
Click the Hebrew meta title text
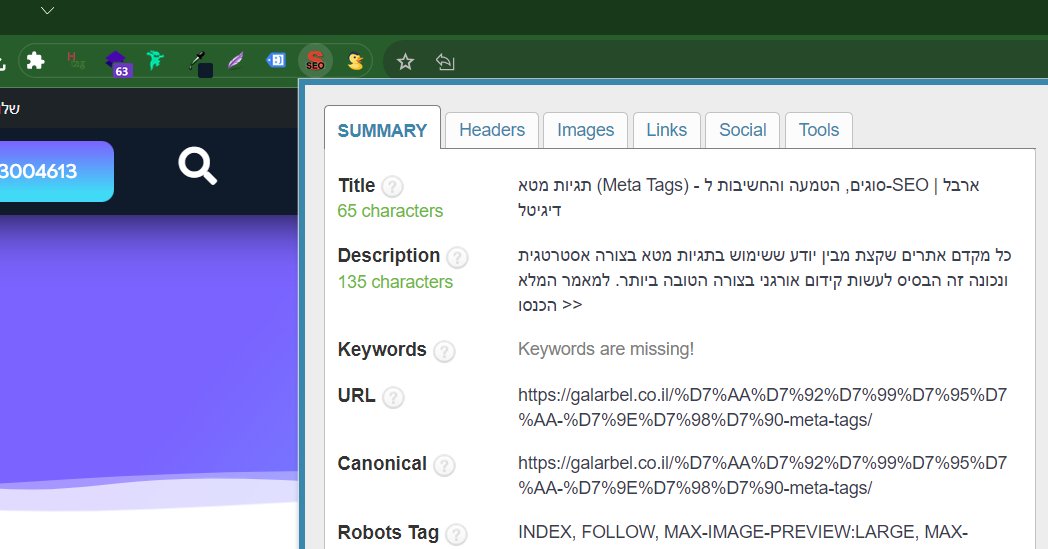(749, 197)
